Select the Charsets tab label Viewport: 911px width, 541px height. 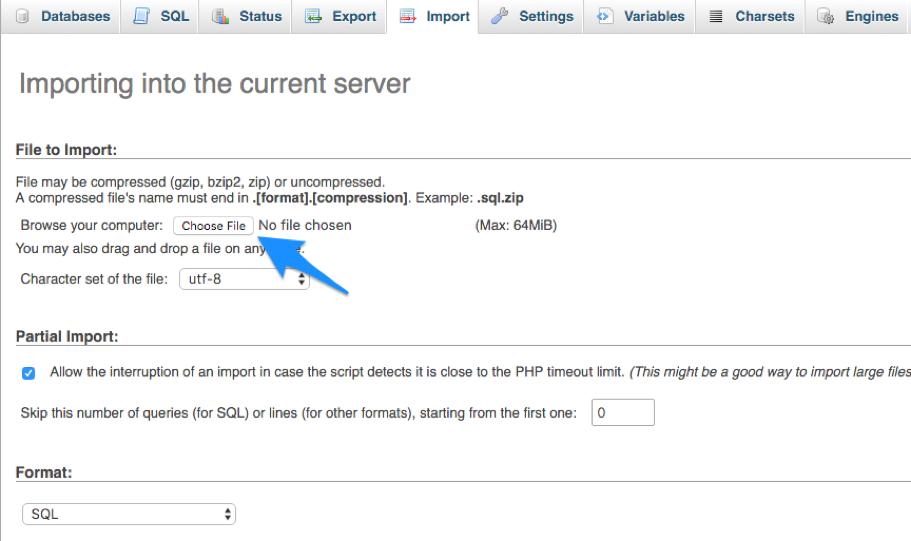[x=764, y=17]
